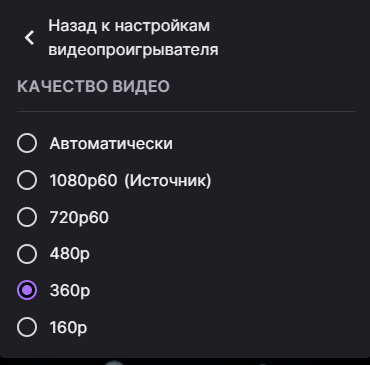Click the divider line under the heading
The width and height of the screenshot is (370, 365).
pos(186,111)
